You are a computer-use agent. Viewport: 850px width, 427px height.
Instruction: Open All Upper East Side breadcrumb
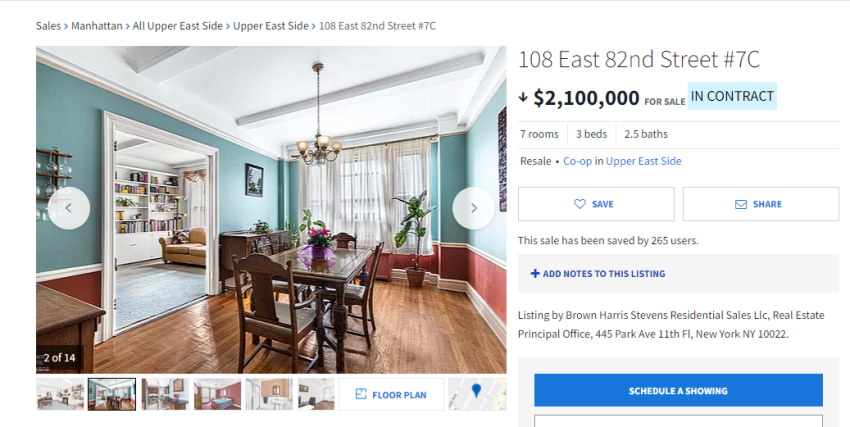click(x=177, y=26)
